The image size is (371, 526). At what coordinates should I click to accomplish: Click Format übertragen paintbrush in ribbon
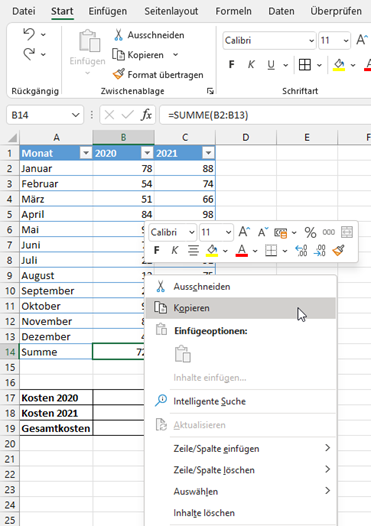coord(118,74)
